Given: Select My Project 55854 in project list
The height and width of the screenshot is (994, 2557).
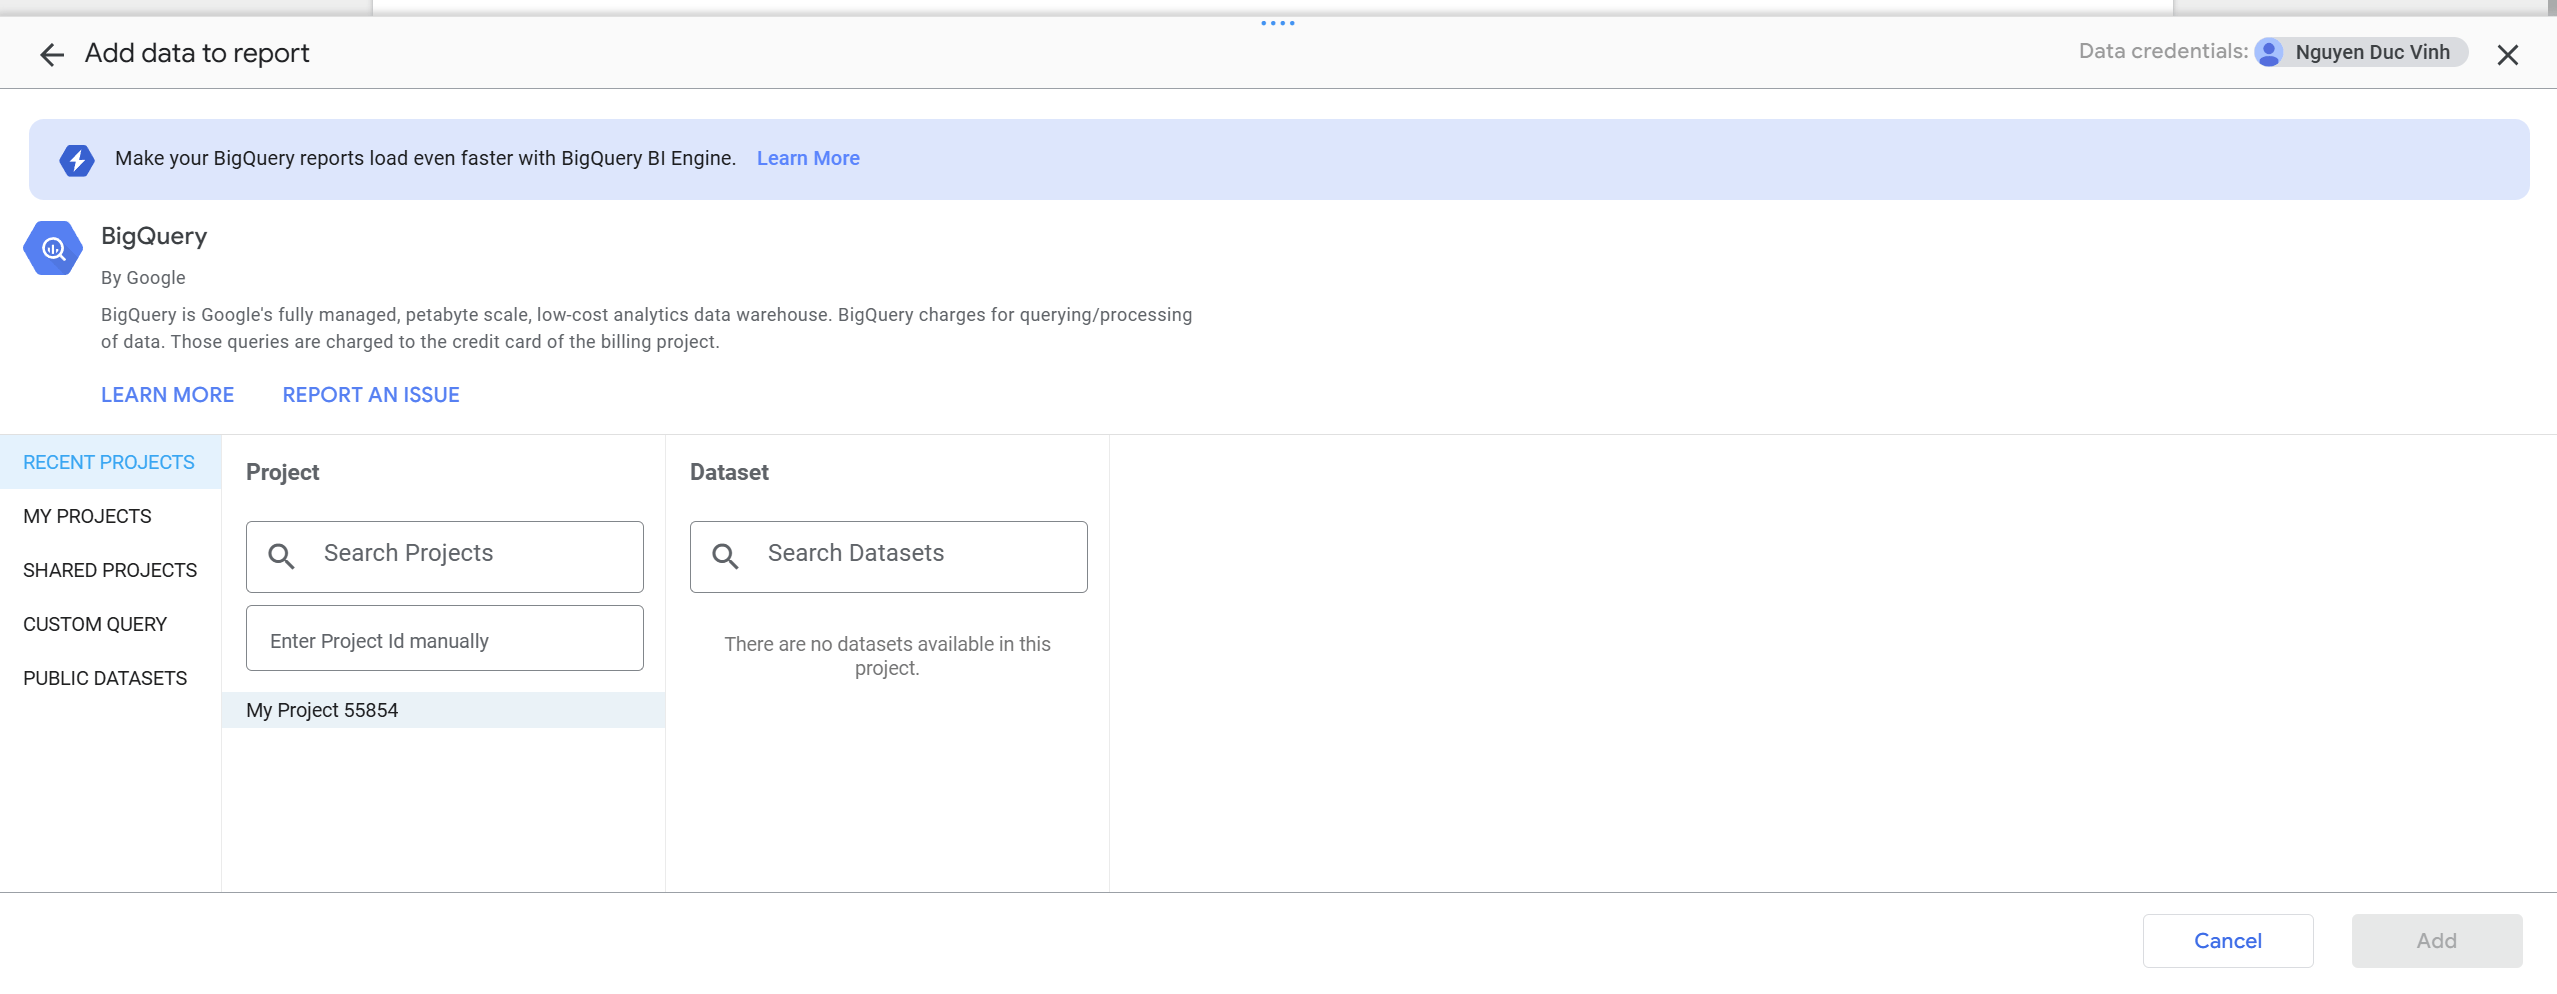Looking at the screenshot, I should coord(443,710).
